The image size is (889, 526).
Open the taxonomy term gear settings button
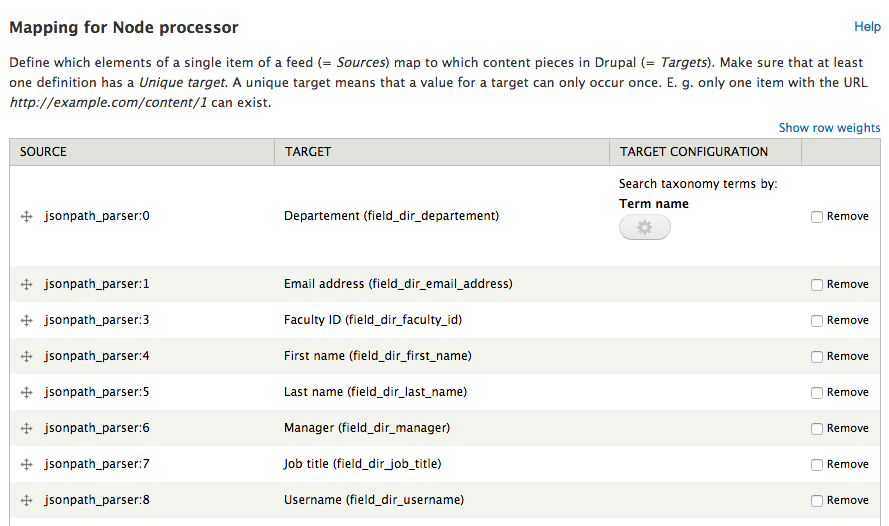pyautogui.click(x=645, y=227)
